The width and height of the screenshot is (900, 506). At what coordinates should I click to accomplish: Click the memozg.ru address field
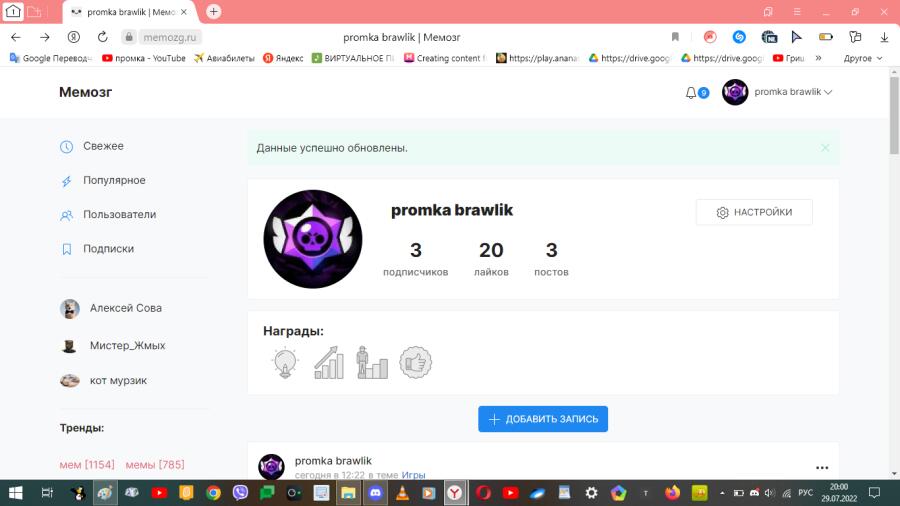[169, 37]
